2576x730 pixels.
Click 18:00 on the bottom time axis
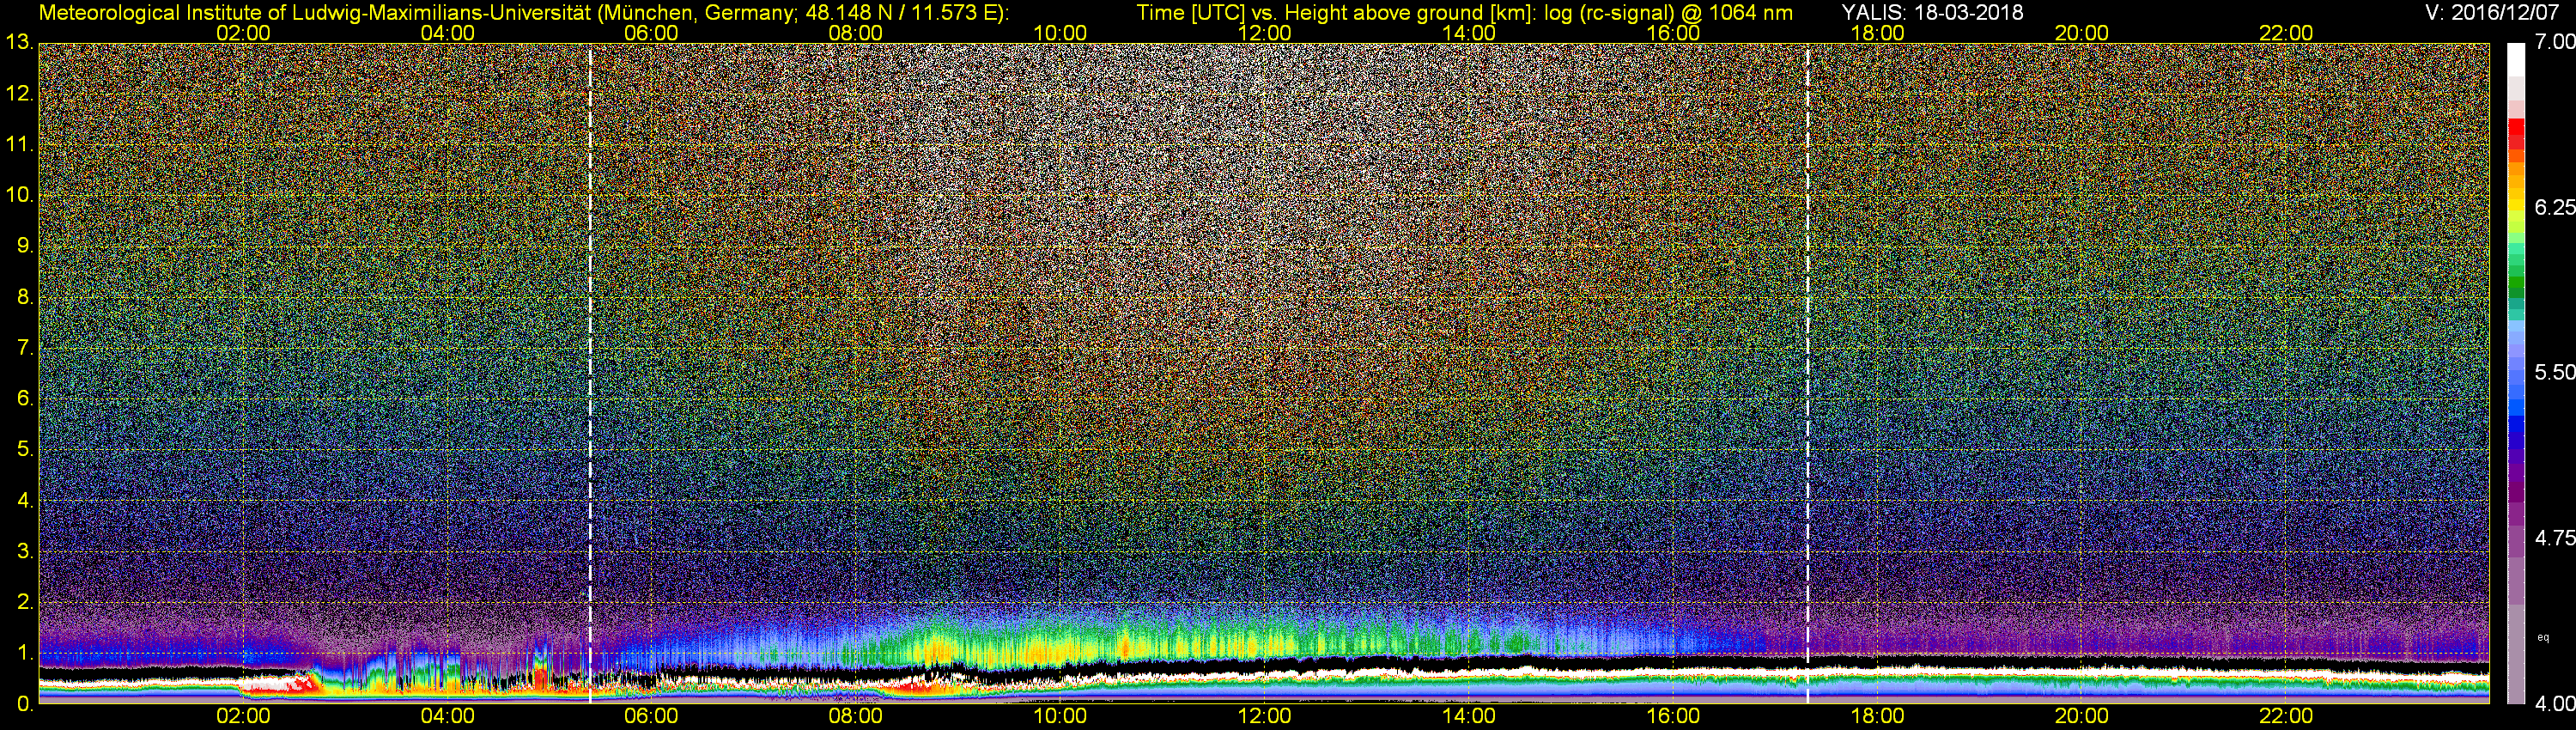pos(1877,717)
